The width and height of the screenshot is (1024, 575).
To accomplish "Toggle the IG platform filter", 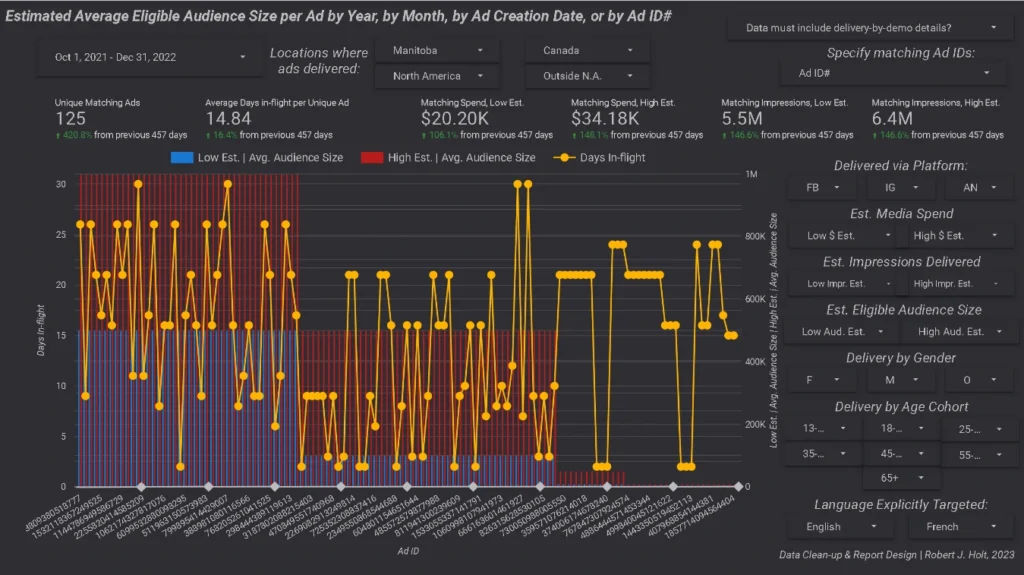I will pos(902,187).
